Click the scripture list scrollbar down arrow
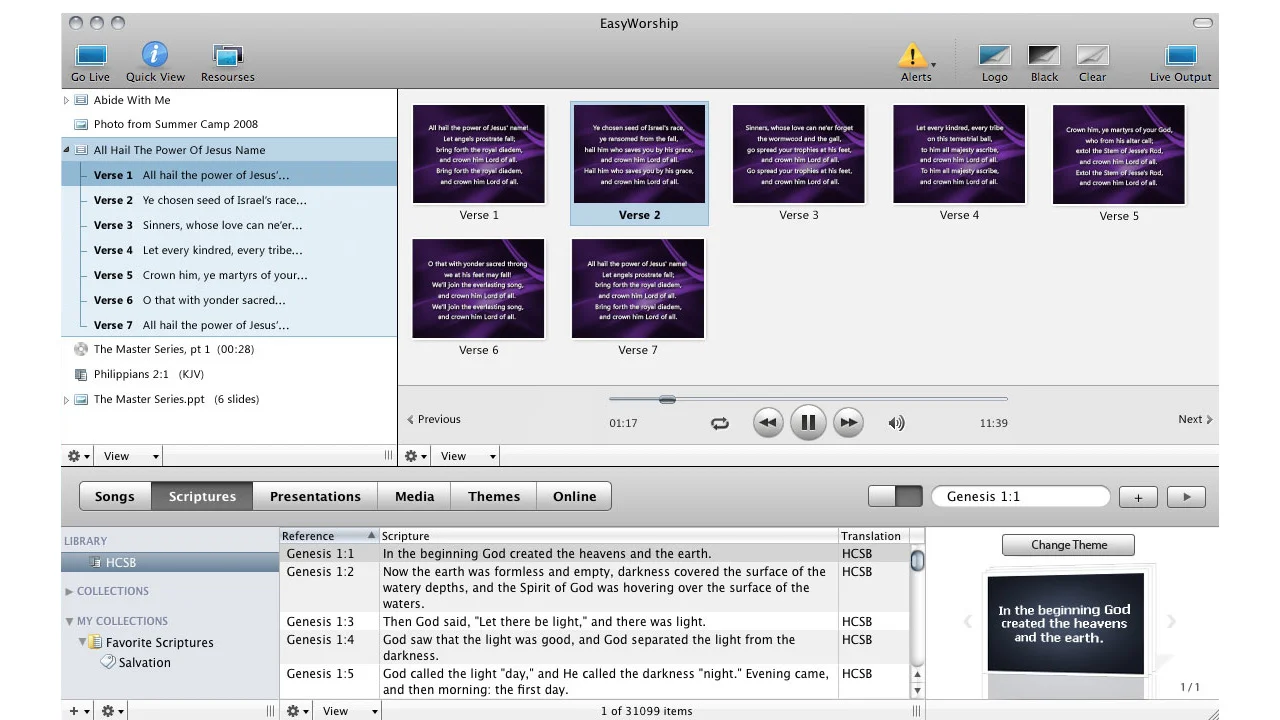Screen dimensions: 1280x720 (917, 690)
